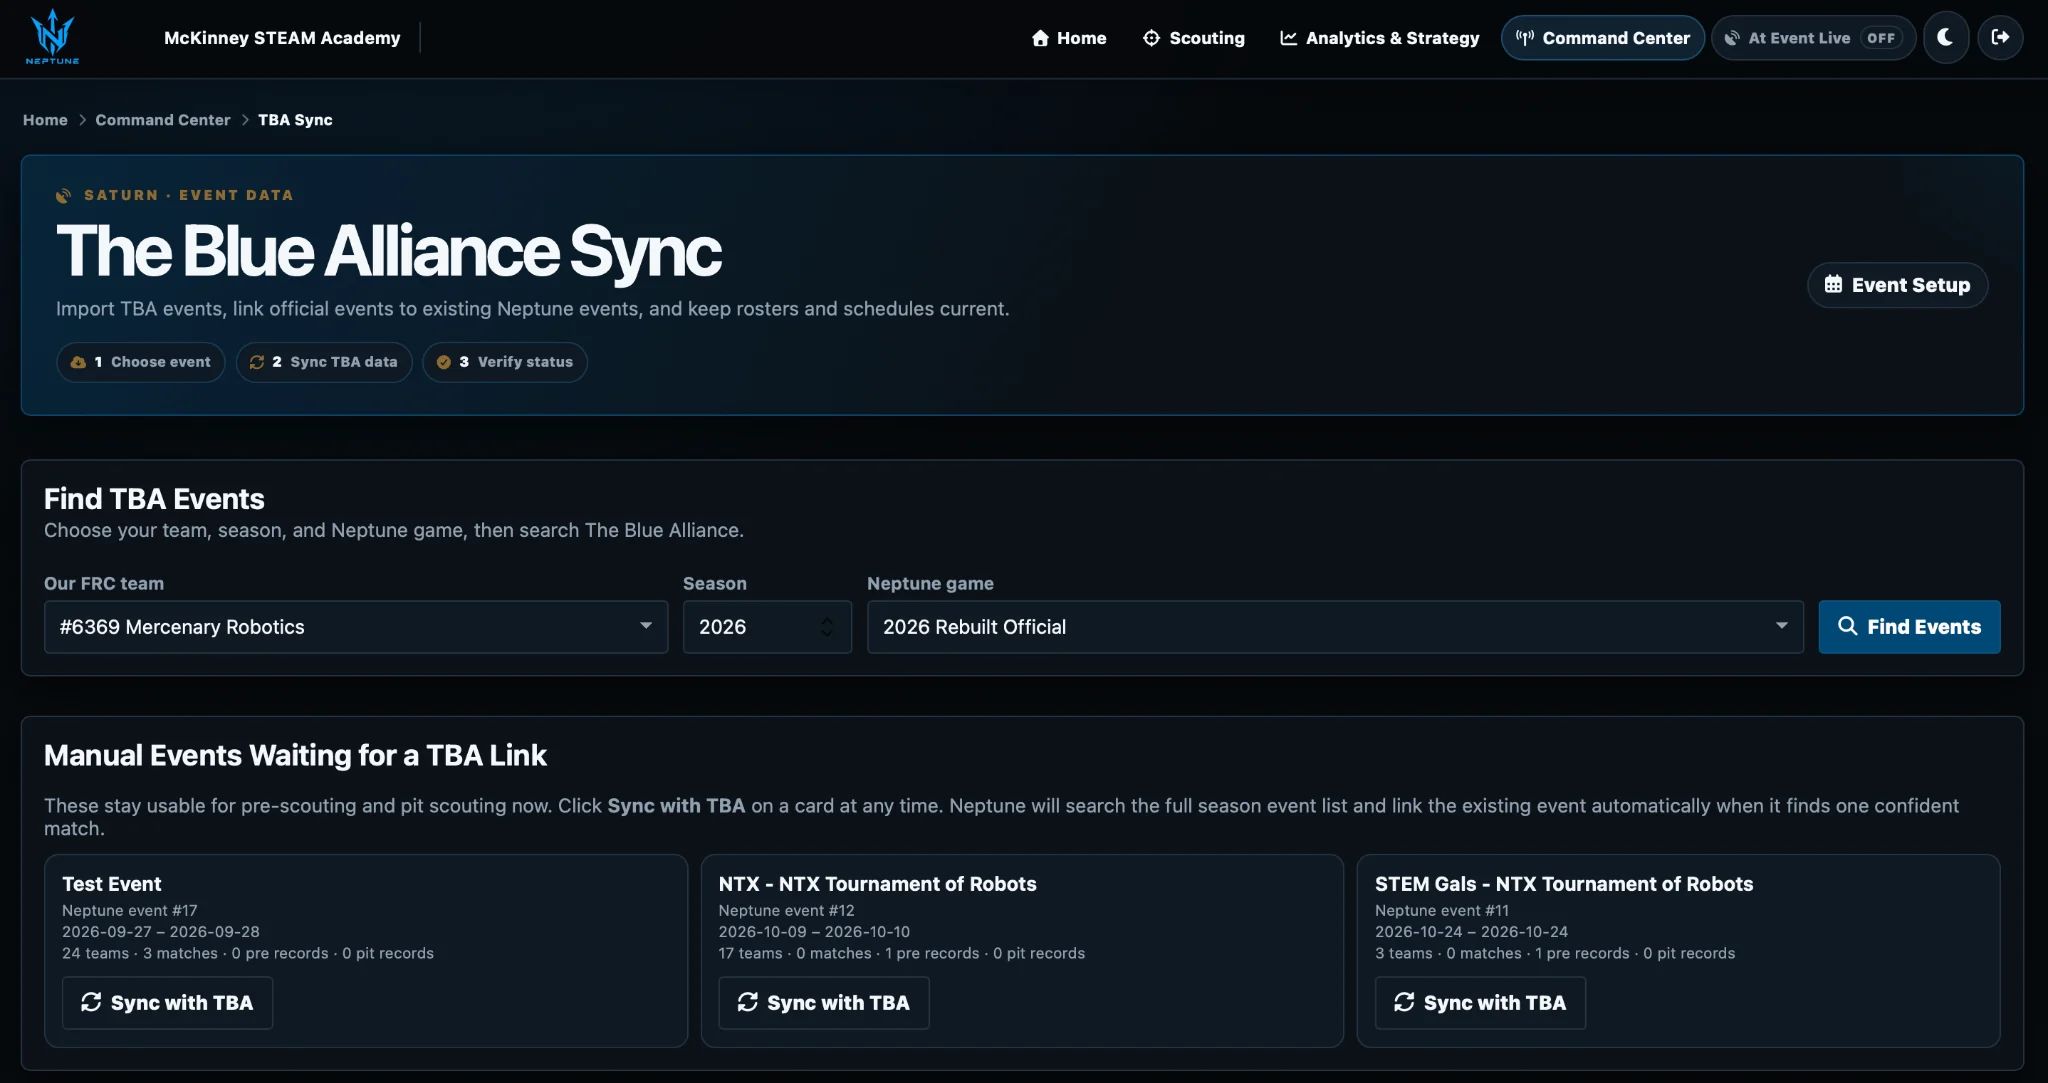Image resolution: width=2048 pixels, height=1083 pixels.
Task: Toggle dark mode moon icon
Action: (1945, 38)
